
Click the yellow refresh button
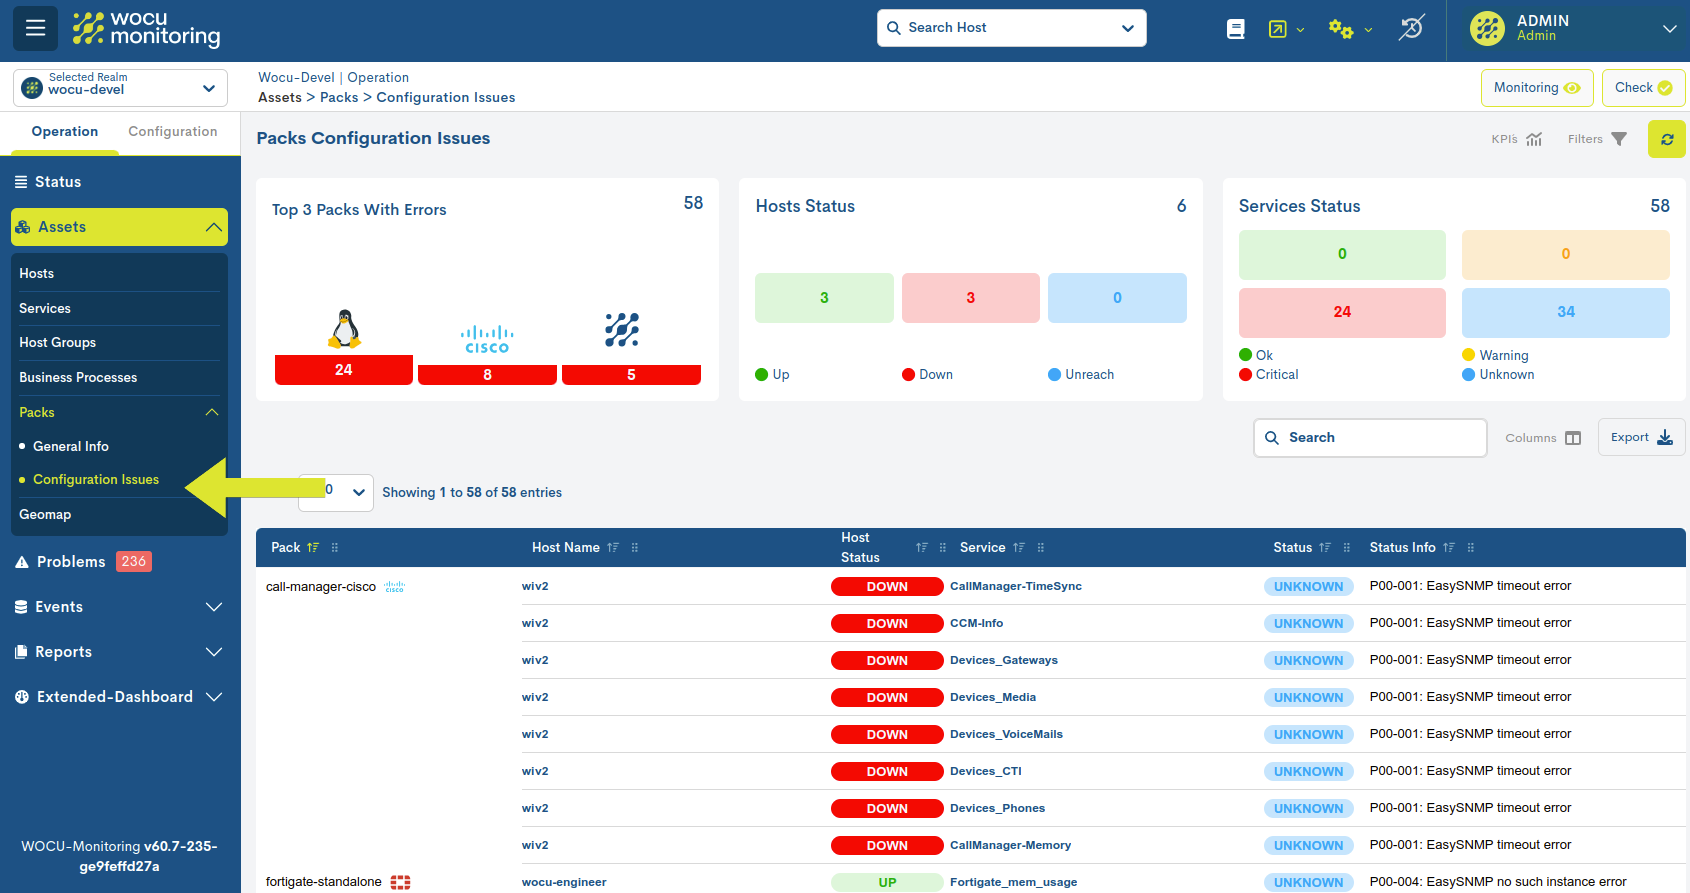click(1667, 139)
